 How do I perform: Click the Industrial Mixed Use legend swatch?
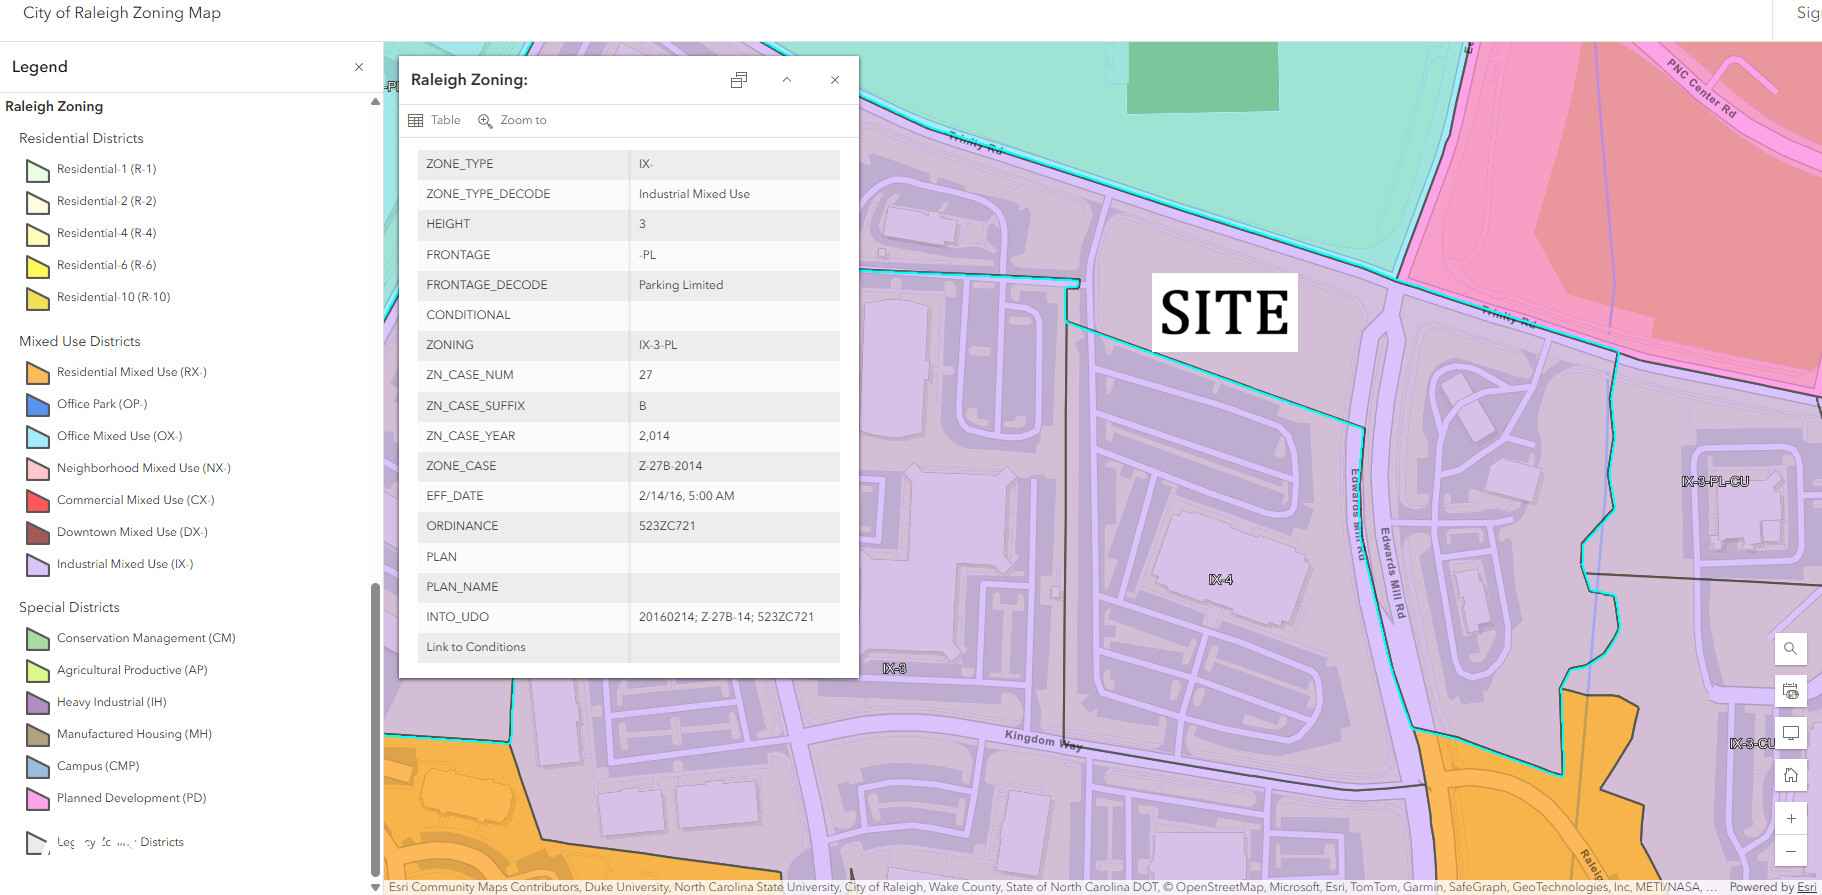click(38, 565)
